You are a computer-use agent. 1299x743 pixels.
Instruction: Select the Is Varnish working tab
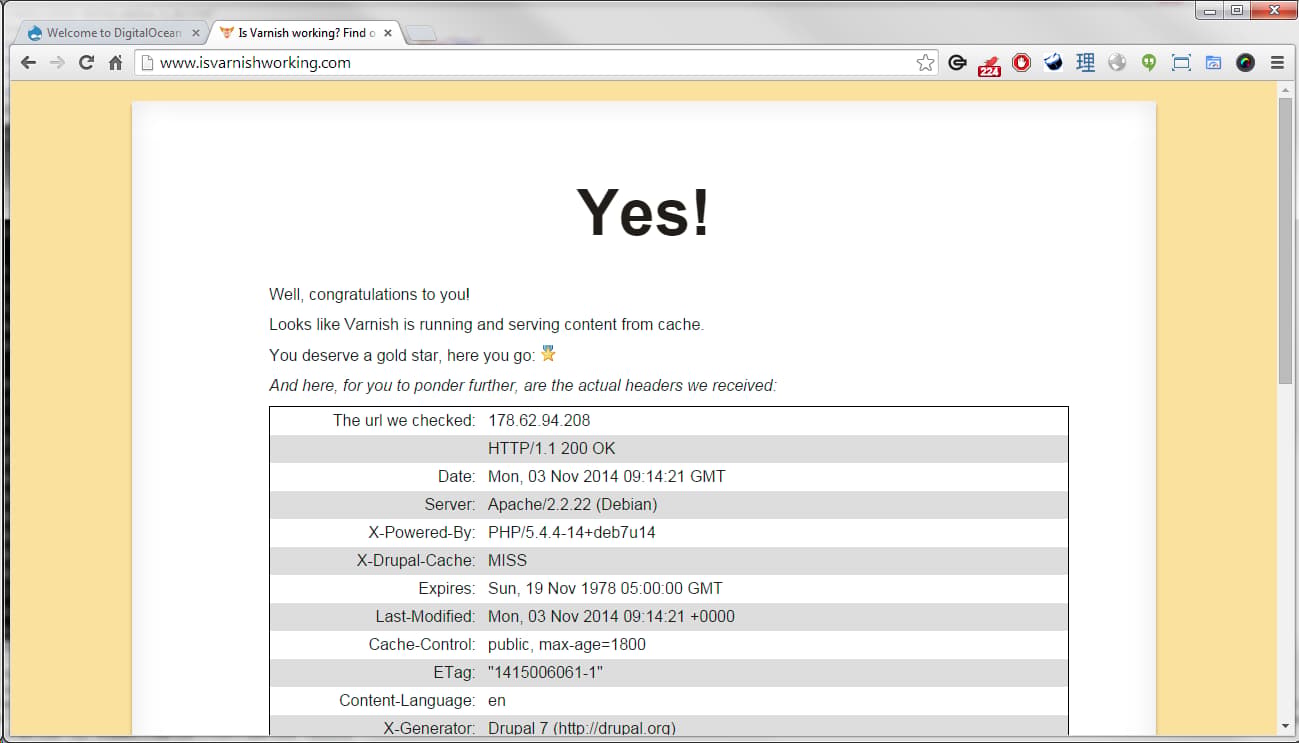[x=306, y=33]
